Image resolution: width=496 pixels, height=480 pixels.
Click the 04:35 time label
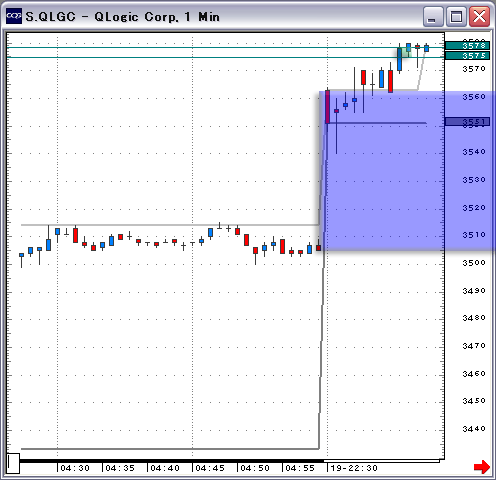(120, 468)
